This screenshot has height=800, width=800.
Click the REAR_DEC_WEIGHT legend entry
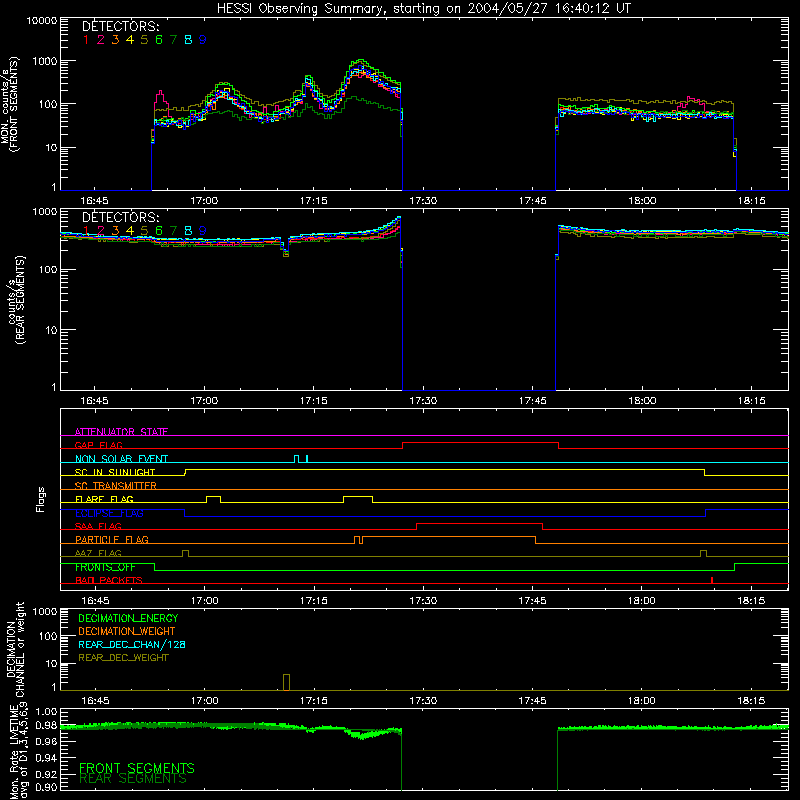tap(123, 658)
